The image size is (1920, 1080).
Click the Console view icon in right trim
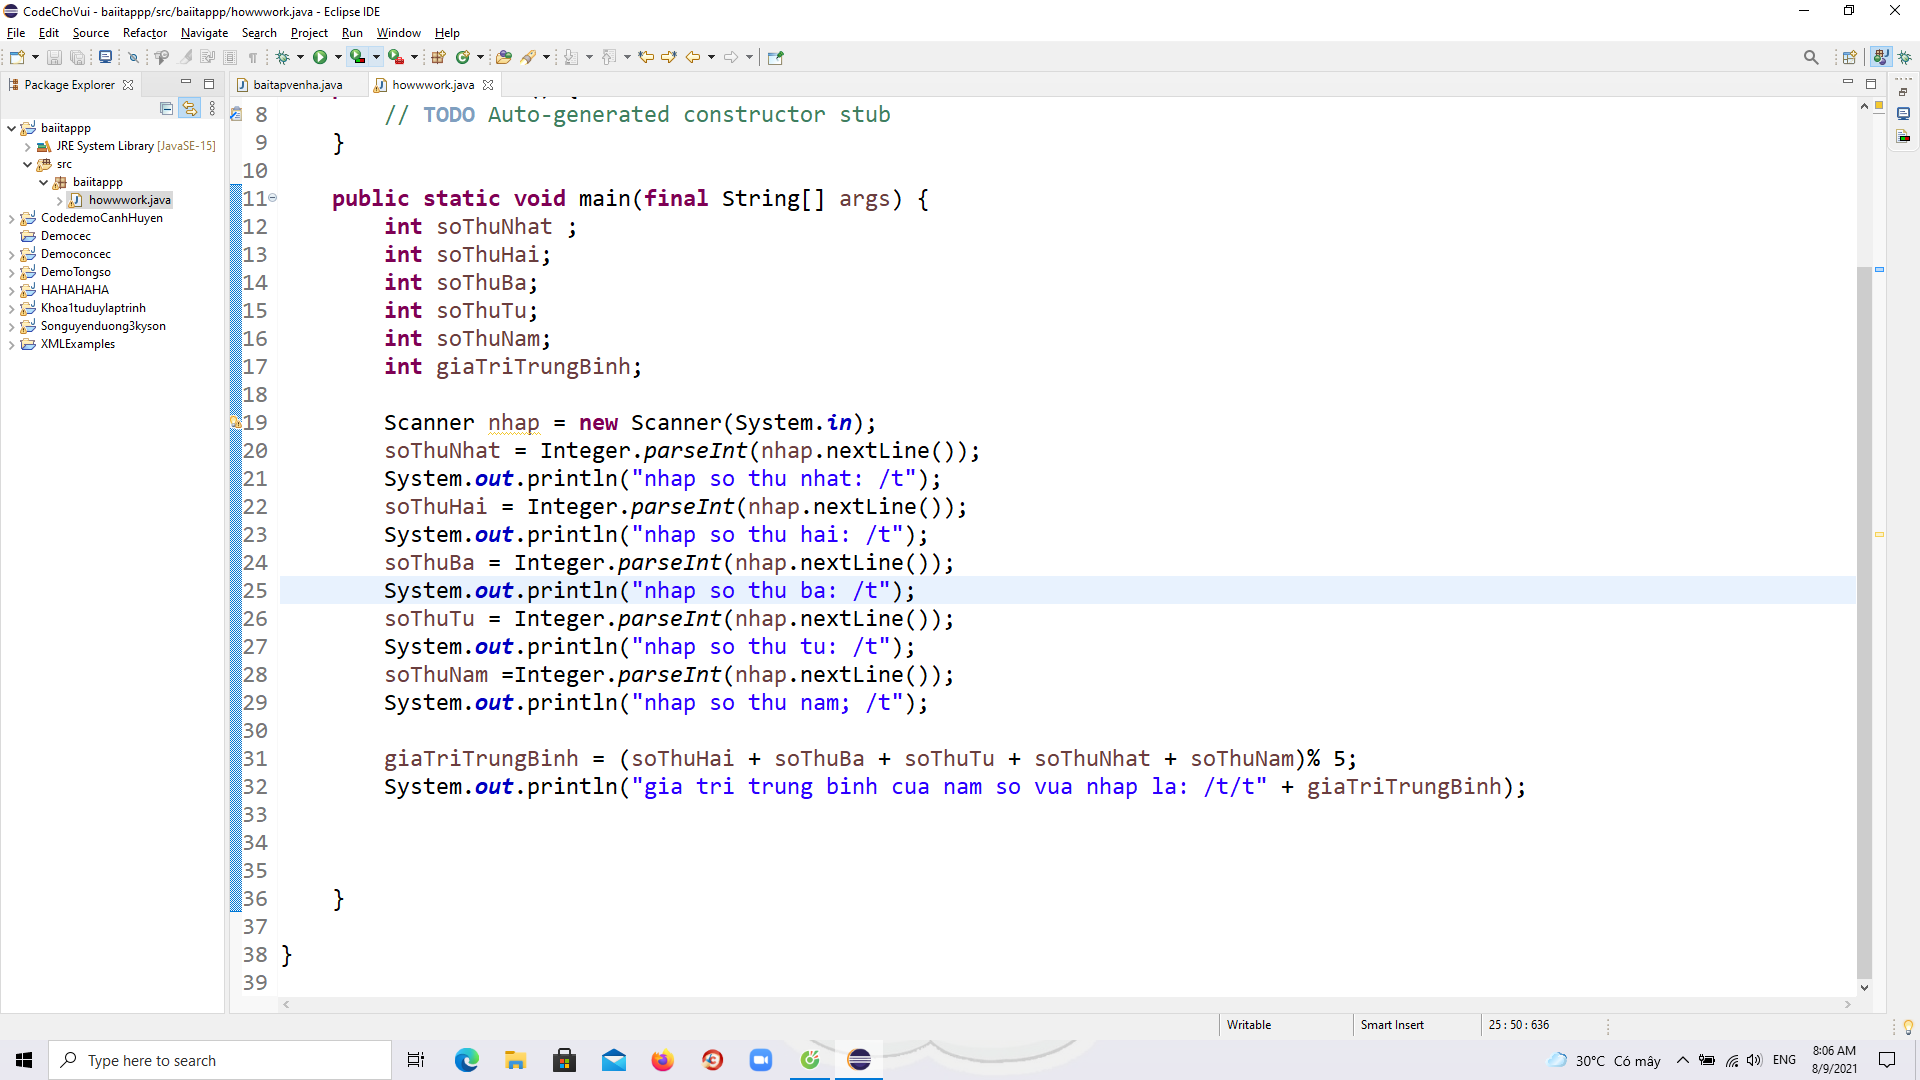click(1903, 114)
